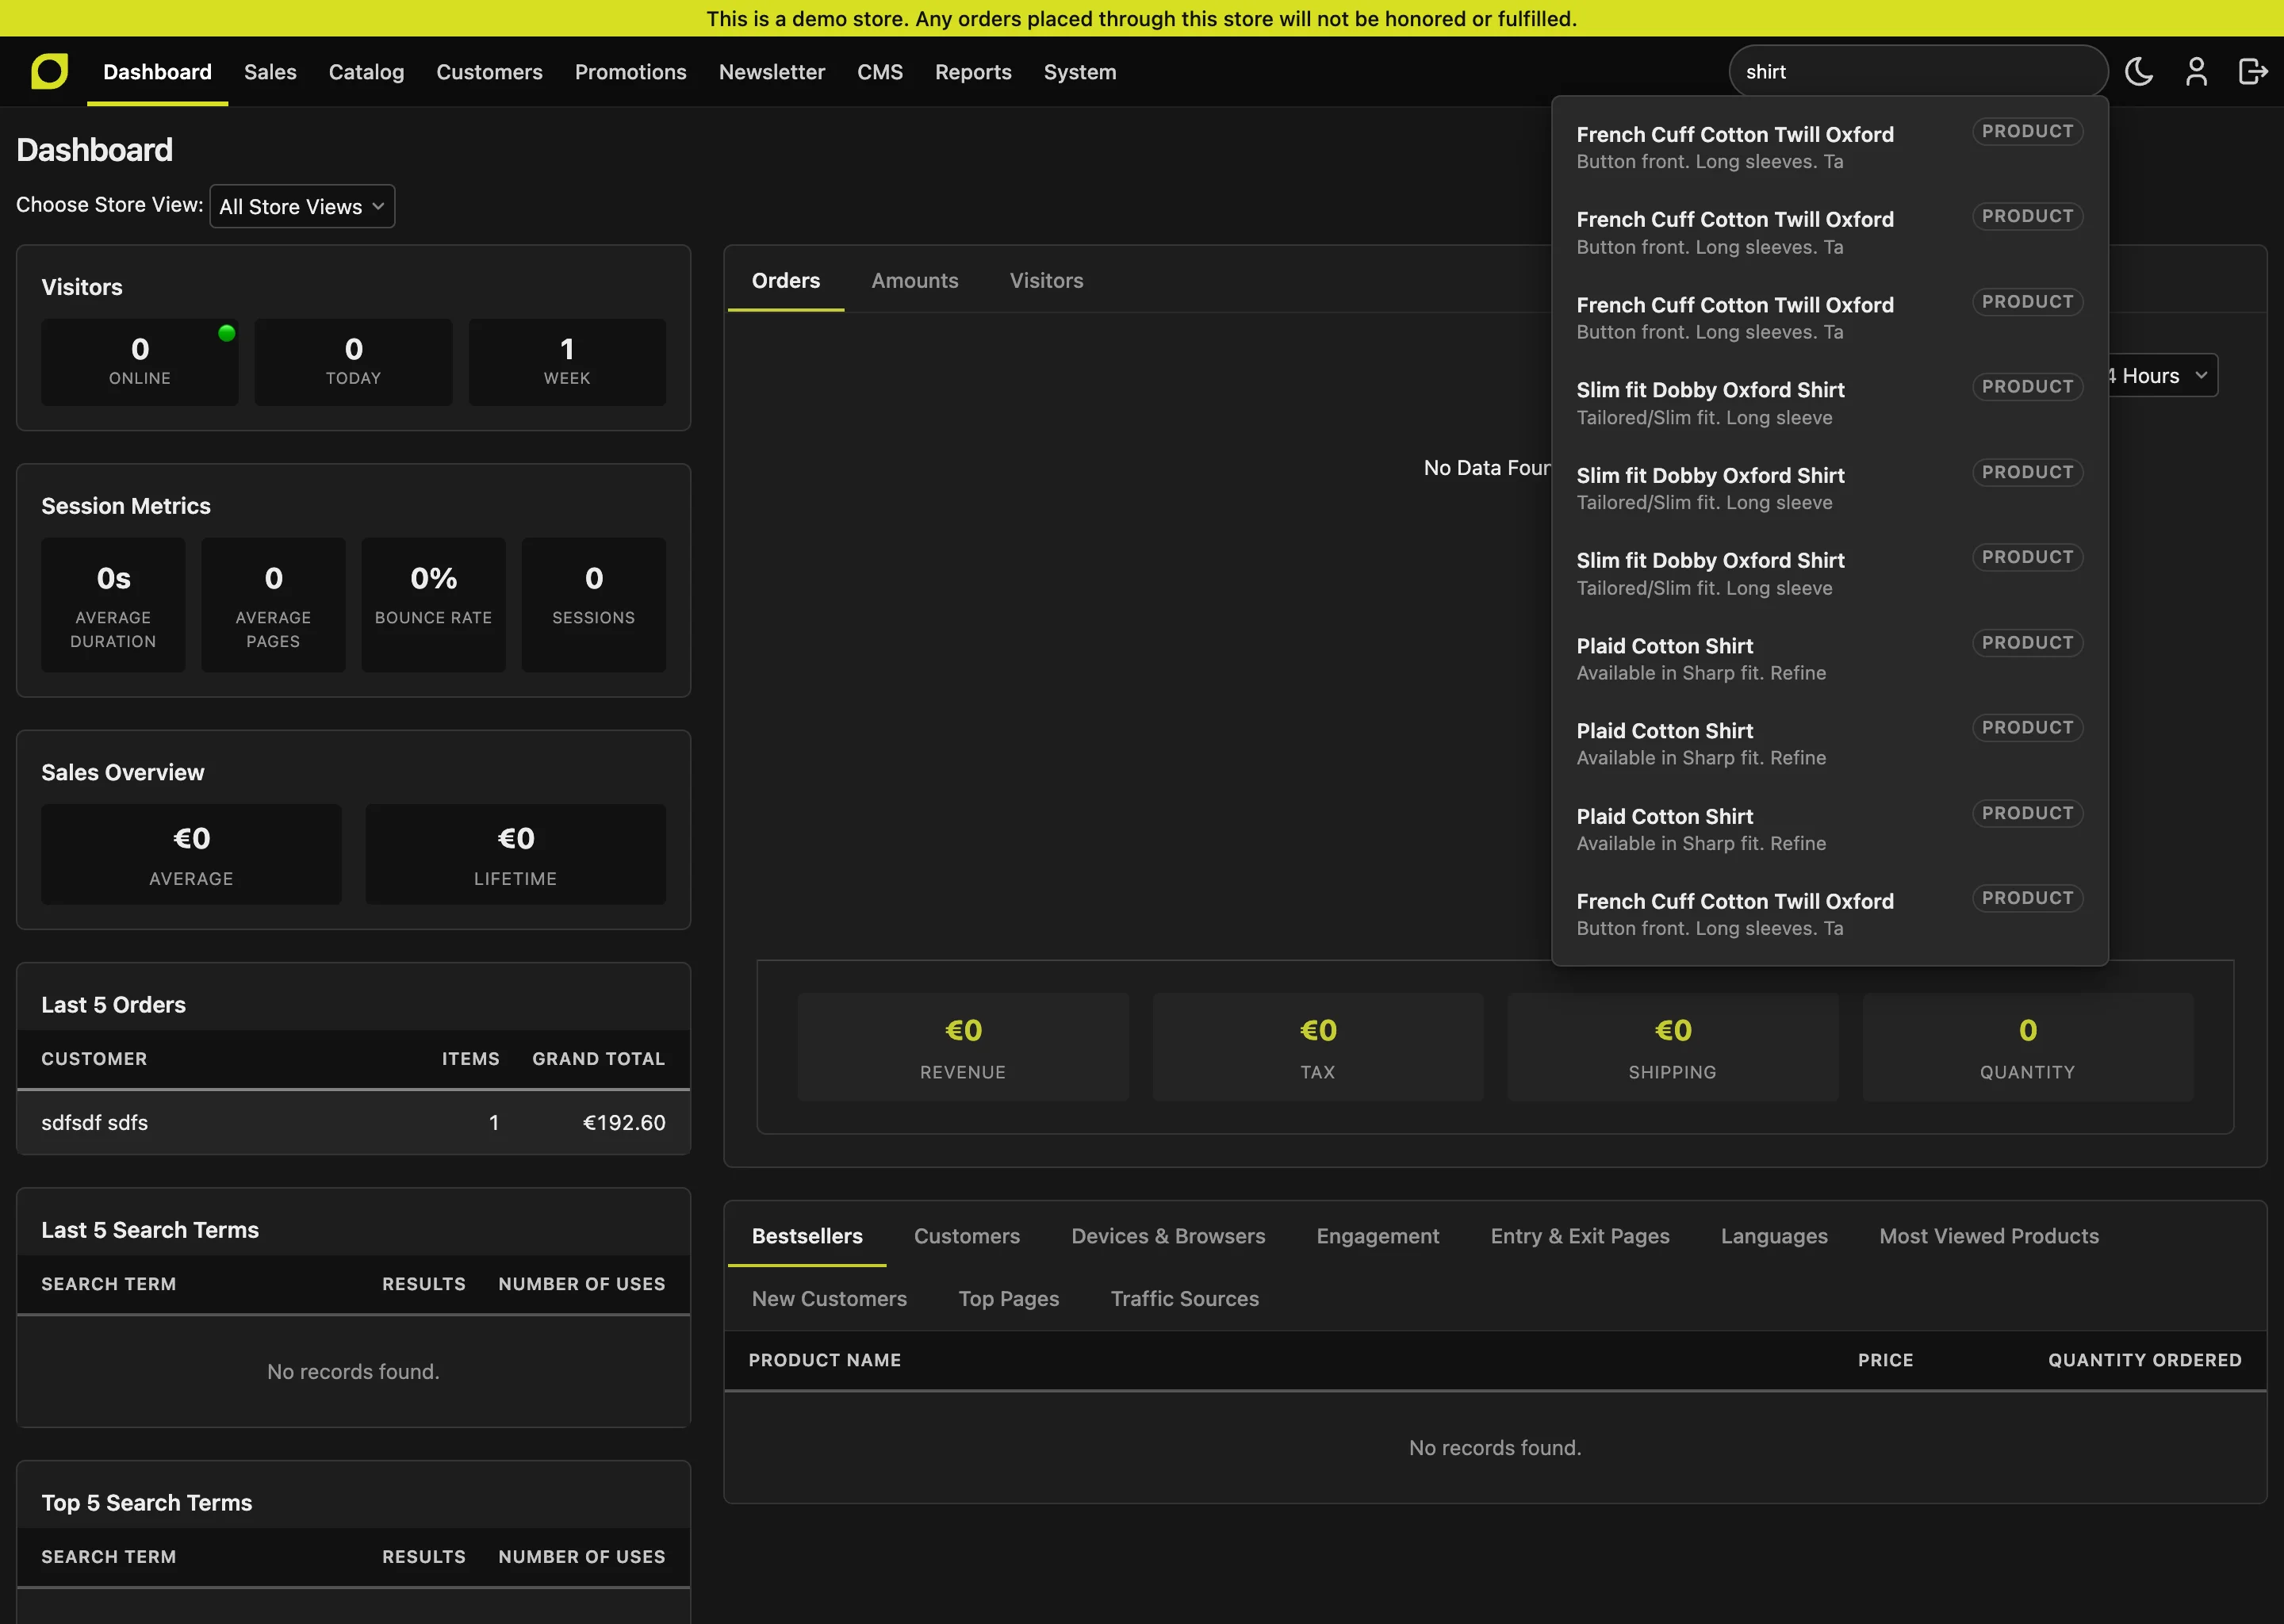Click the logout icon
The image size is (2284, 1624).
click(2252, 71)
